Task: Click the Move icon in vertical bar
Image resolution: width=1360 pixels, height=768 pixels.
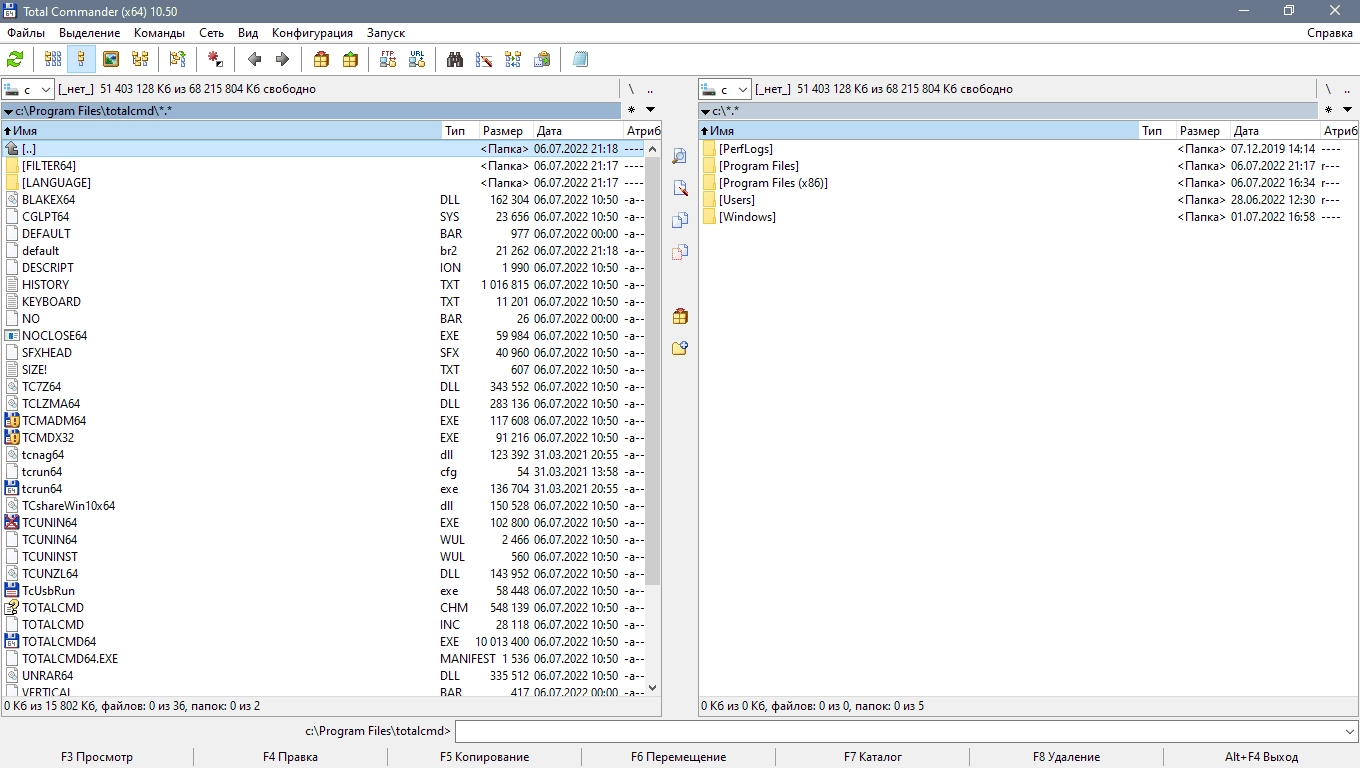Action: pos(680,252)
